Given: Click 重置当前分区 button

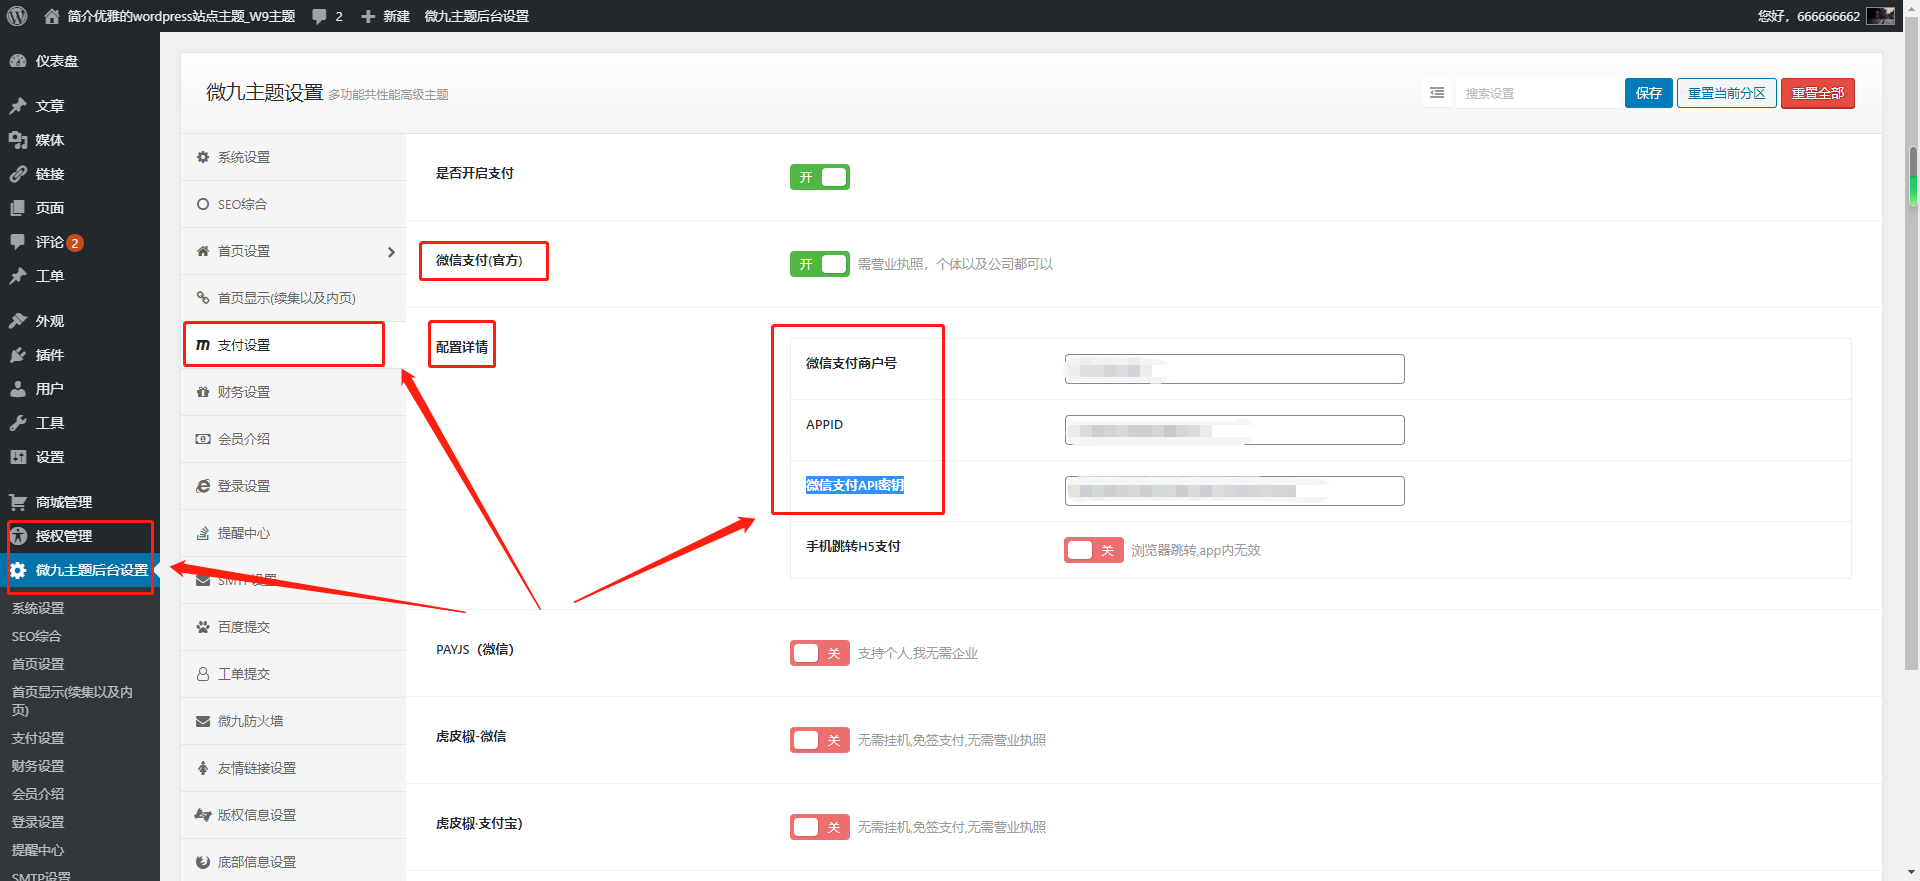Looking at the screenshot, I should coord(1727,93).
